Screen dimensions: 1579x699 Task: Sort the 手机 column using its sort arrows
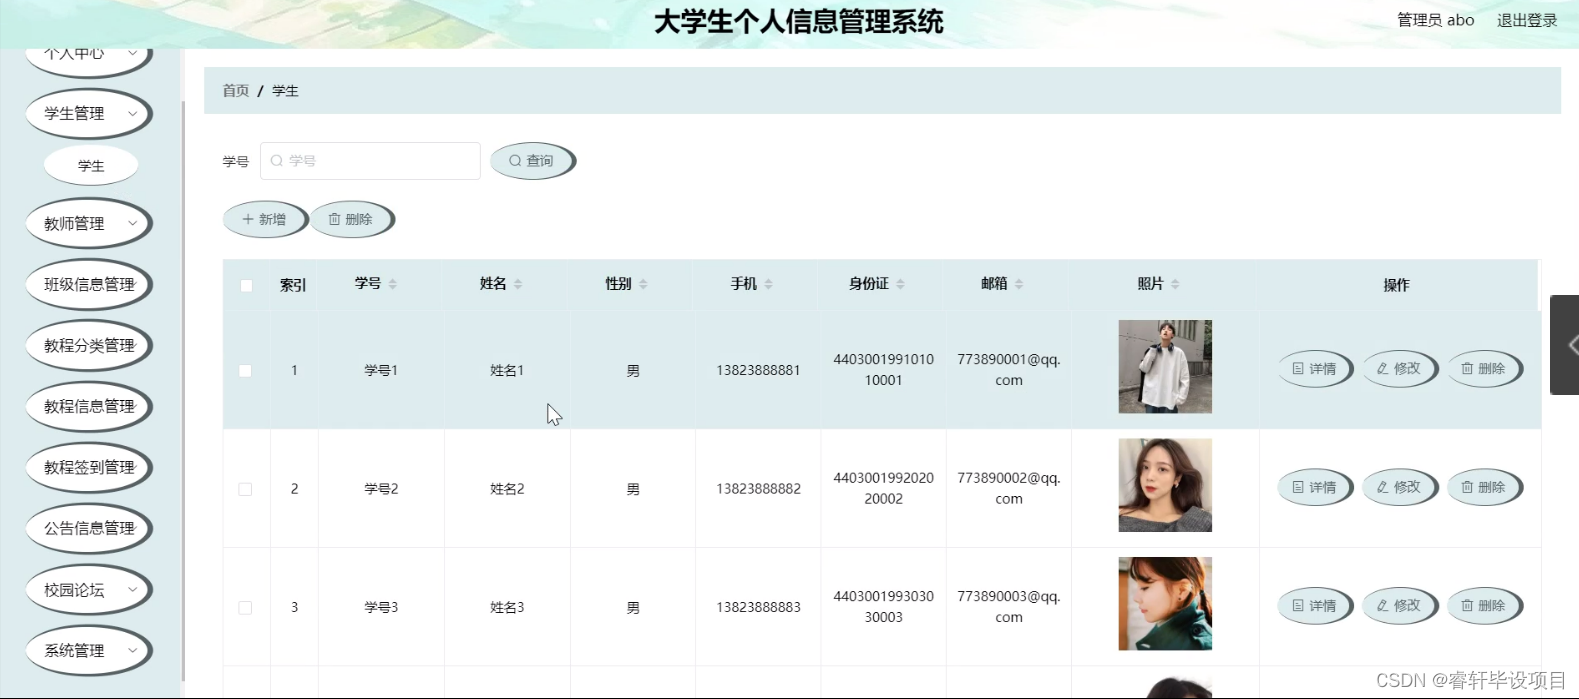point(768,284)
